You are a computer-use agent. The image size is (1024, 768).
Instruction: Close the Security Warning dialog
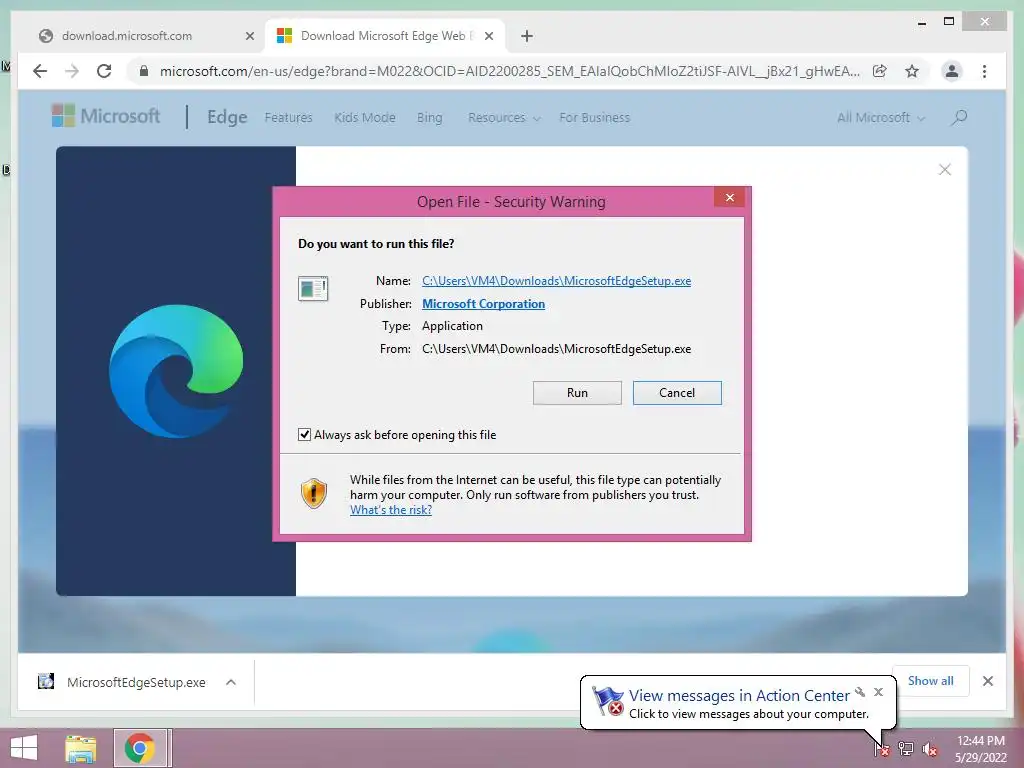click(729, 197)
